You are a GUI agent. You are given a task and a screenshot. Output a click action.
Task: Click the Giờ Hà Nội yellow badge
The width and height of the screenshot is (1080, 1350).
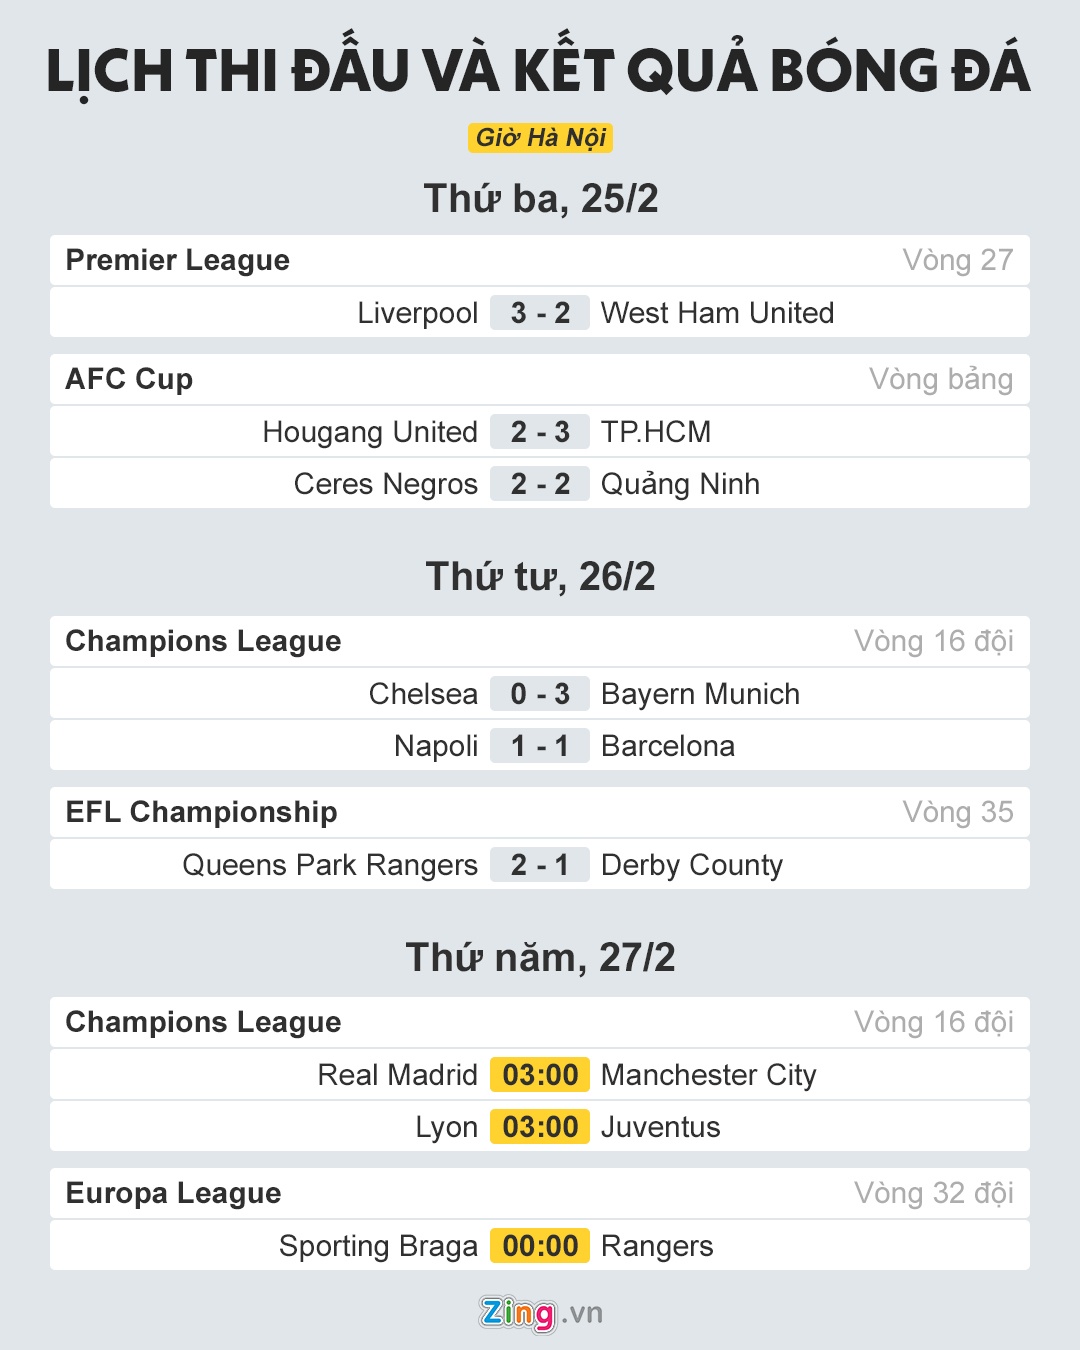coord(540,138)
